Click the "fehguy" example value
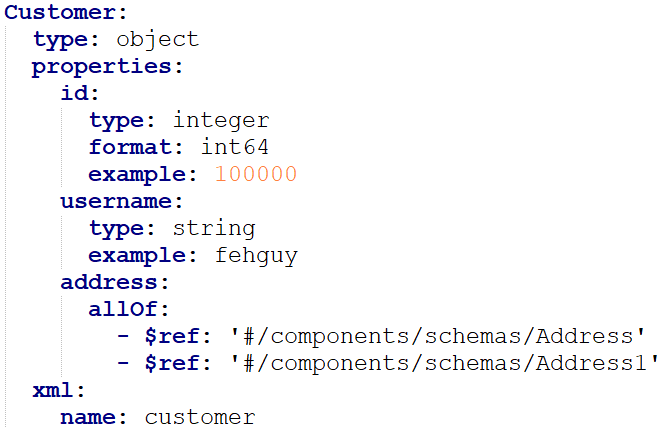Viewport: 661px width, 427px height. (x=255, y=255)
